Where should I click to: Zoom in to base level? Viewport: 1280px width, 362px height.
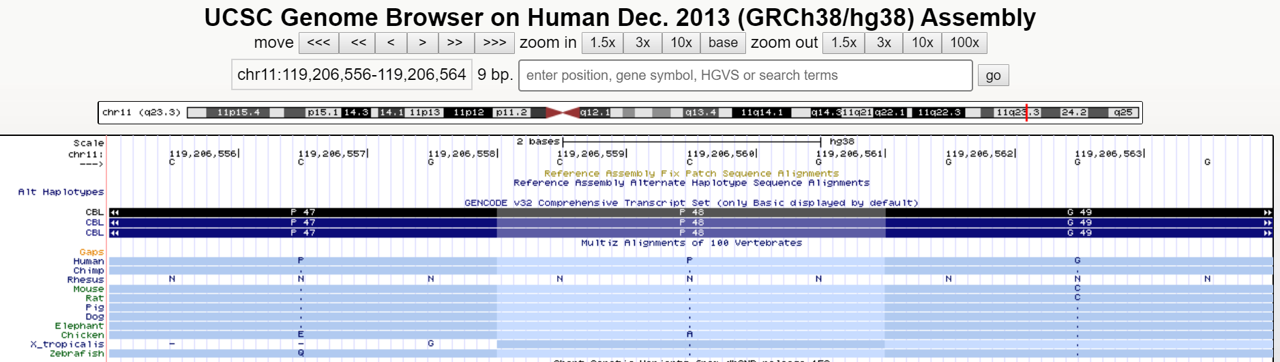(x=723, y=43)
